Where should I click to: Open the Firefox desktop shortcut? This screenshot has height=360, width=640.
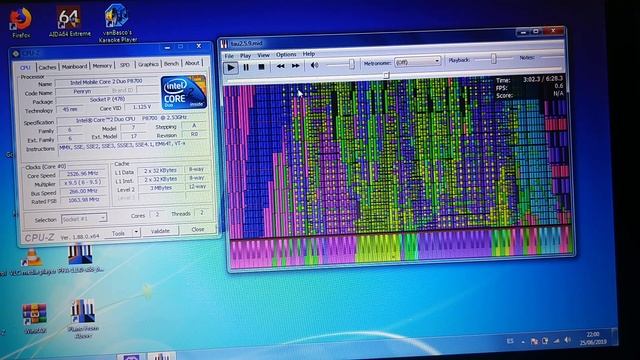pyautogui.click(x=20, y=23)
